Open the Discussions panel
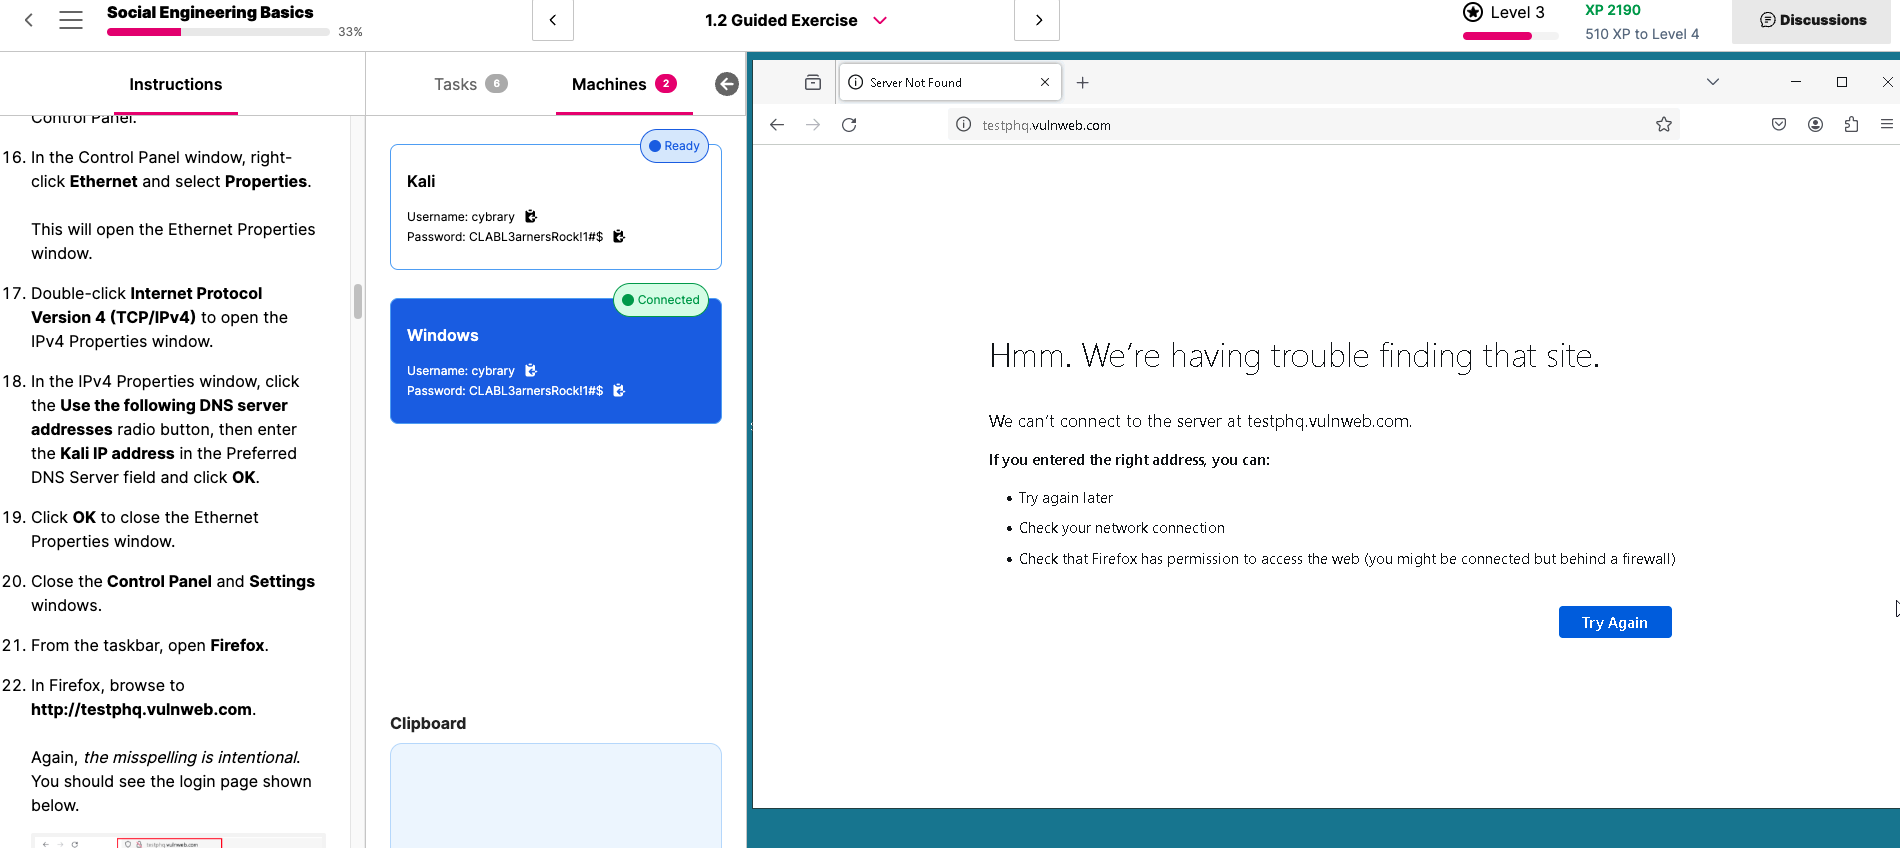Screen dimensions: 1900x848 tap(1812, 20)
